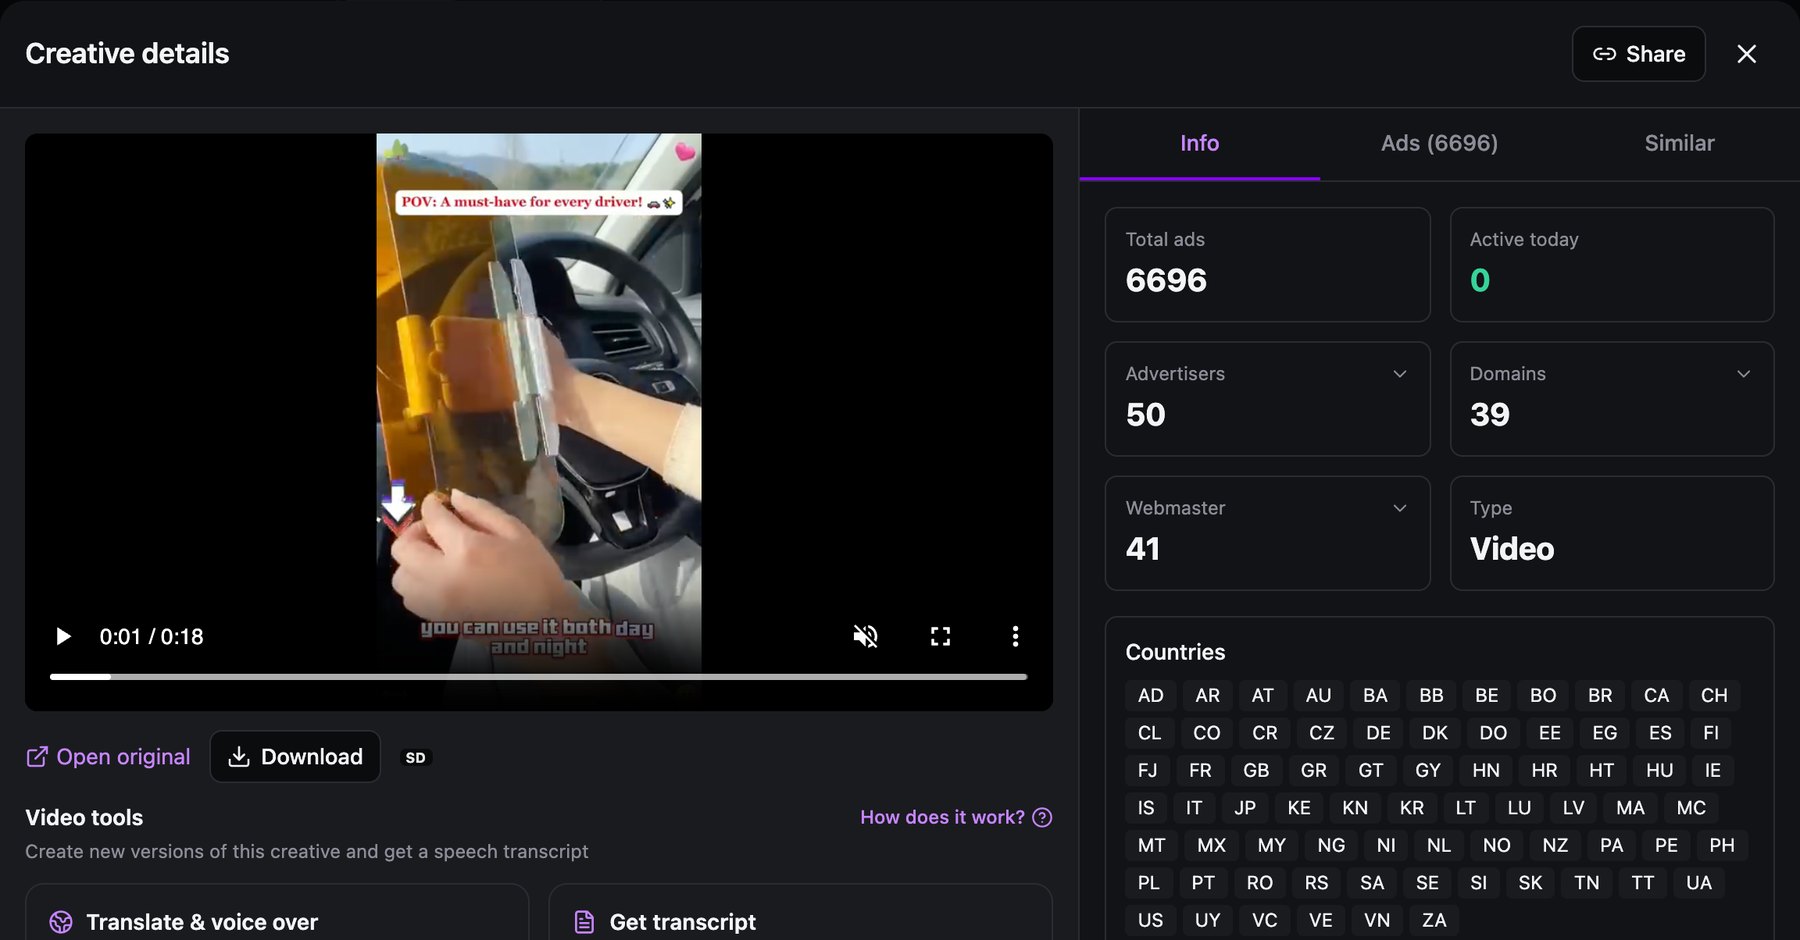Click the question mark help icon

click(1042, 817)
